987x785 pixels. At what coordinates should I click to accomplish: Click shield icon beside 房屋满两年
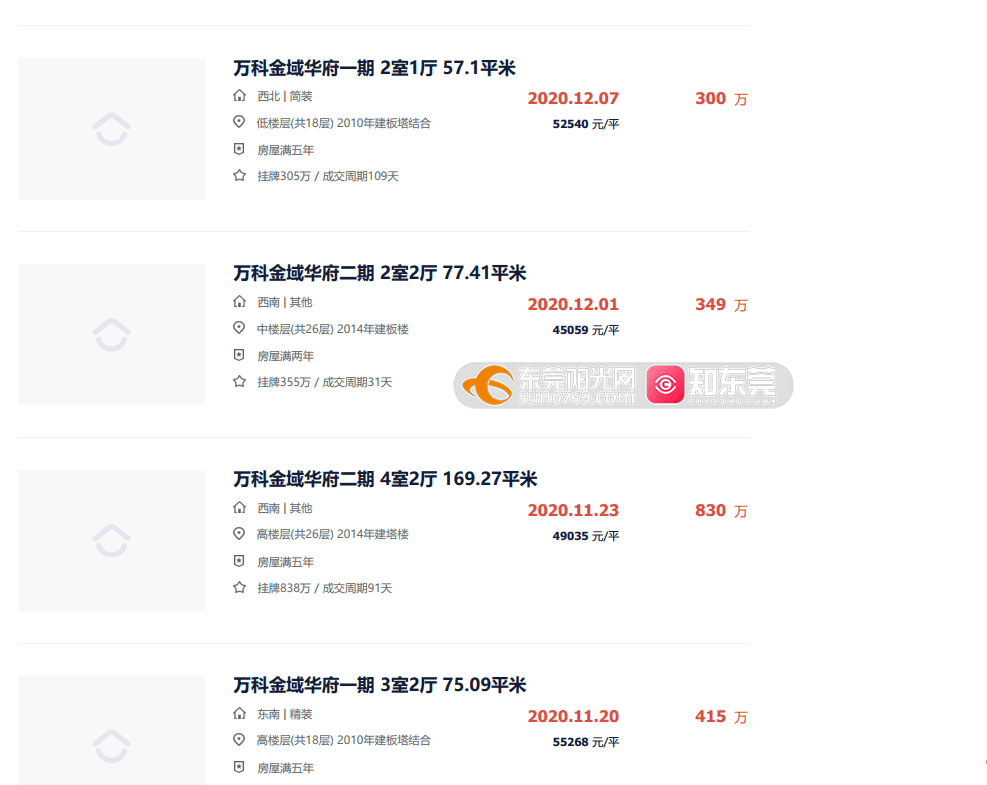click(x=239, y=355)
